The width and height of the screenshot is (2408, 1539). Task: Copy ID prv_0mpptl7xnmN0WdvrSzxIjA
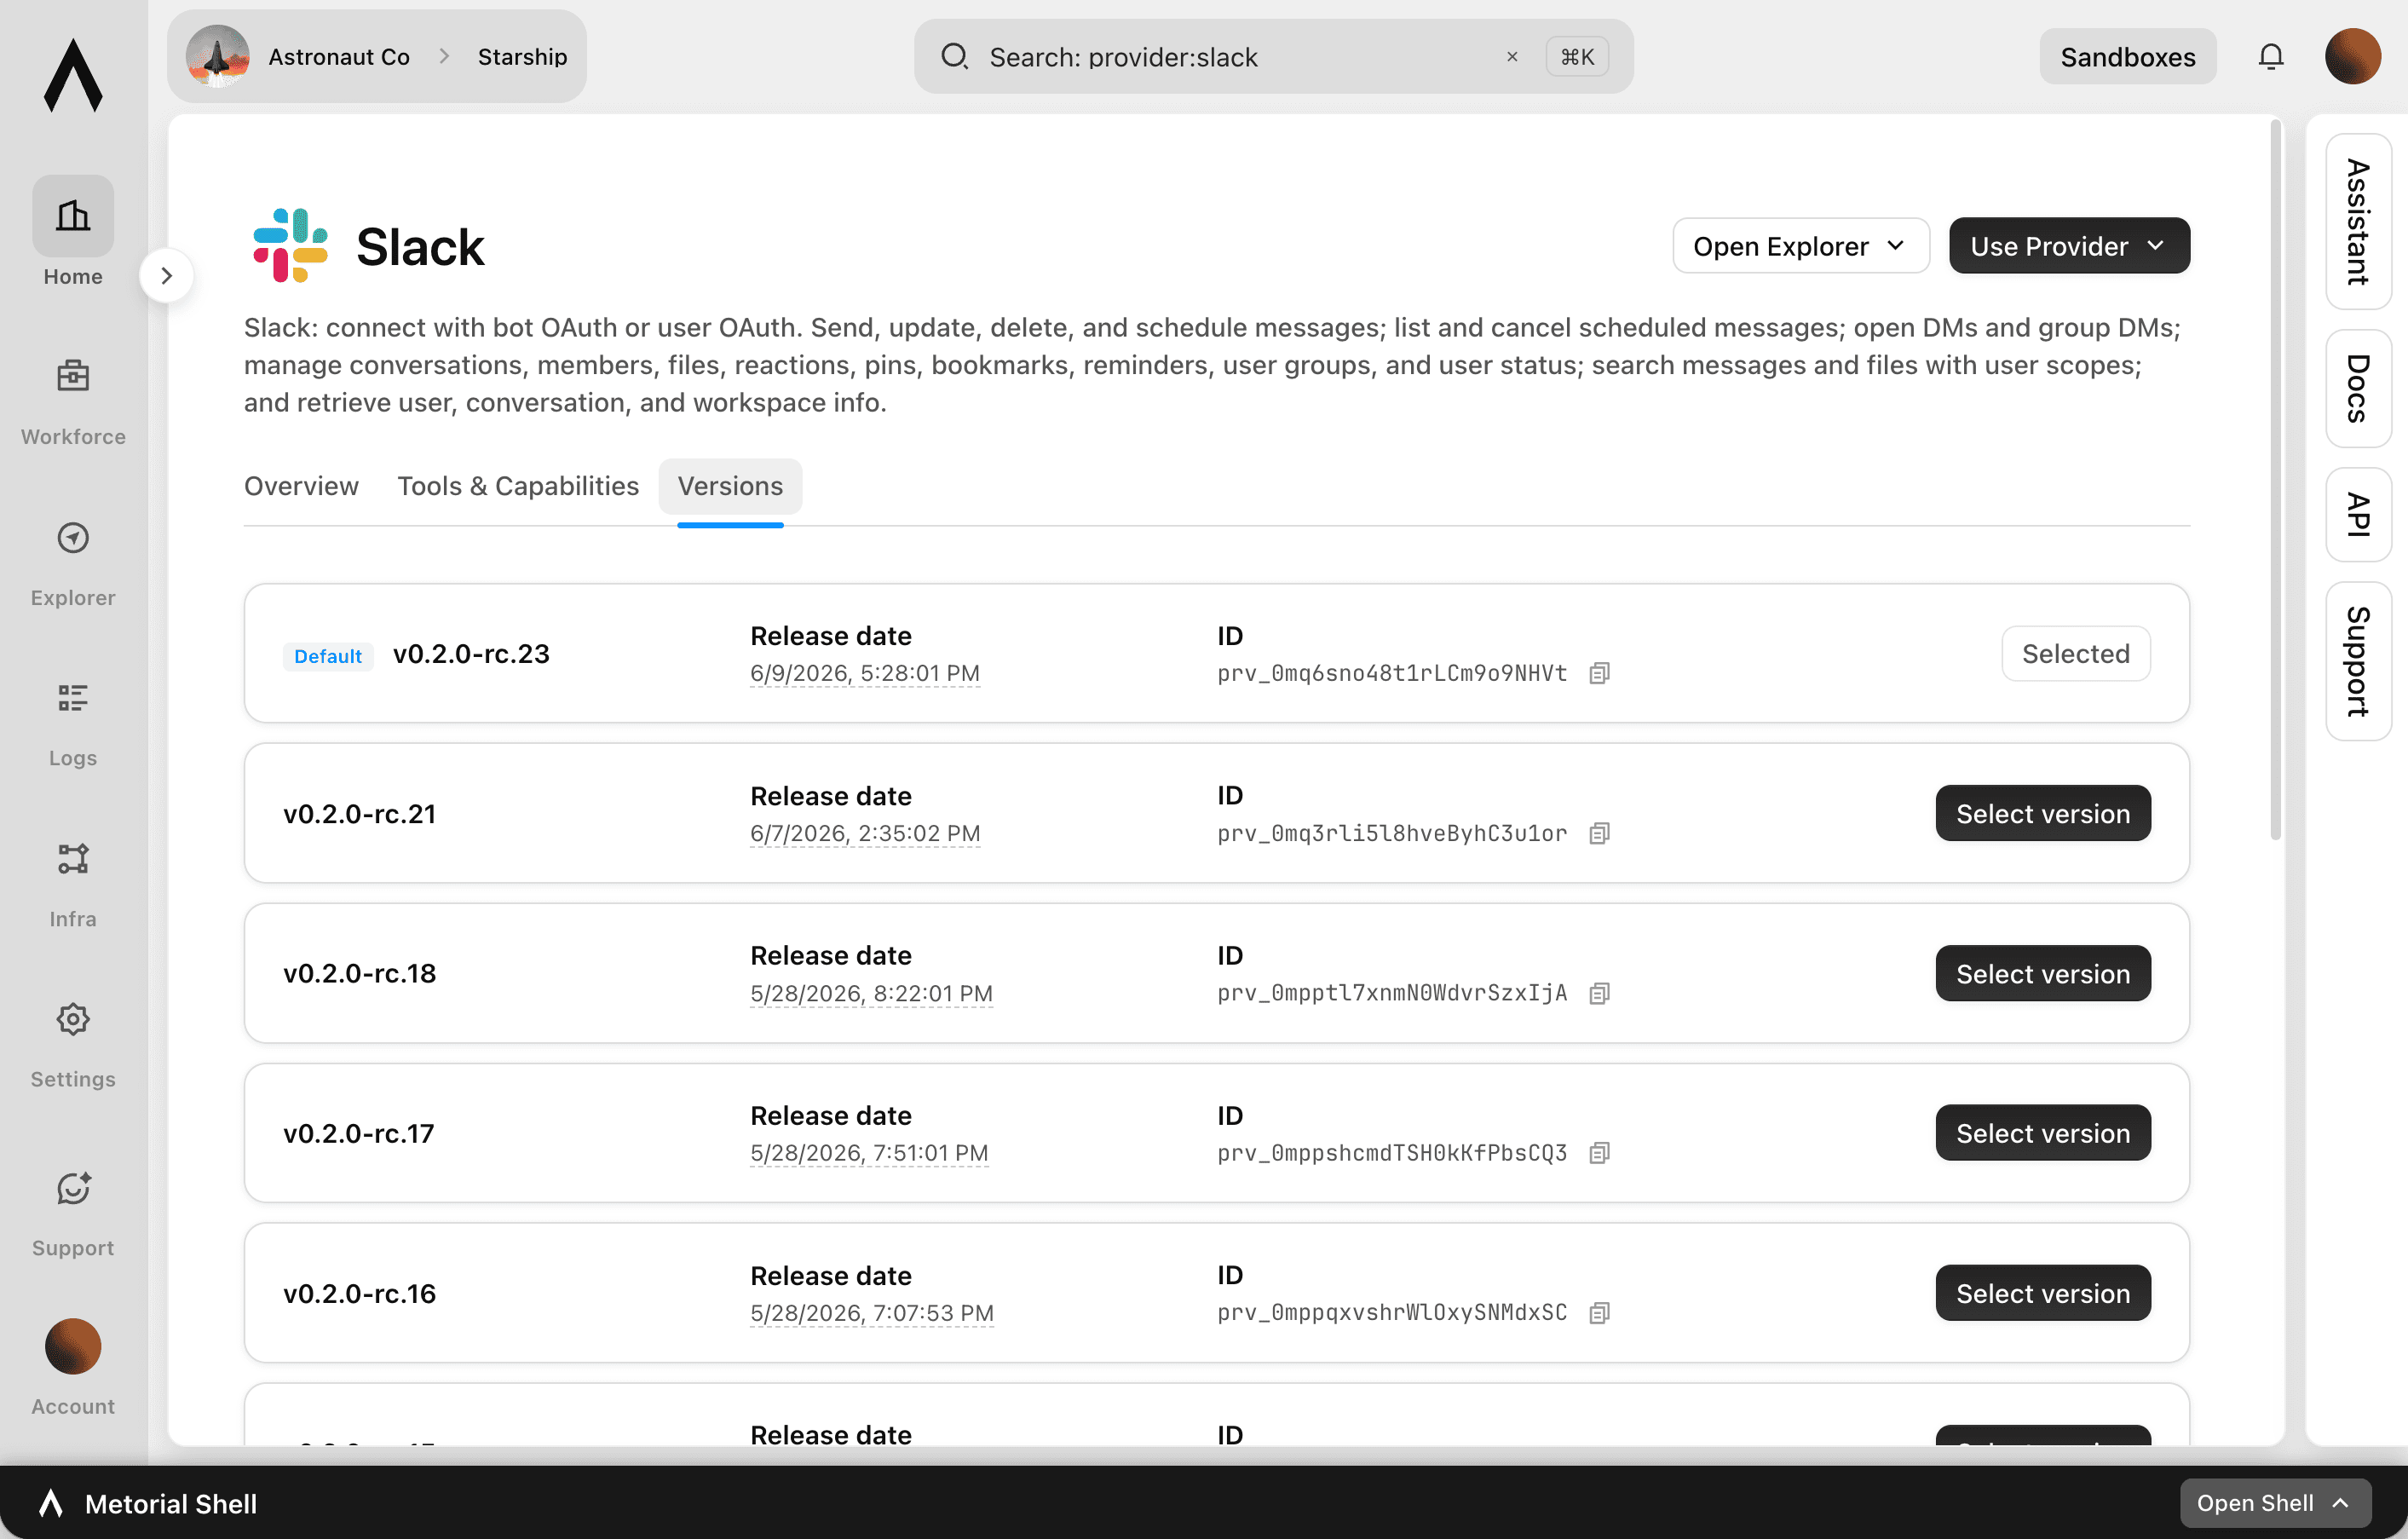[x=1599, y=994]
